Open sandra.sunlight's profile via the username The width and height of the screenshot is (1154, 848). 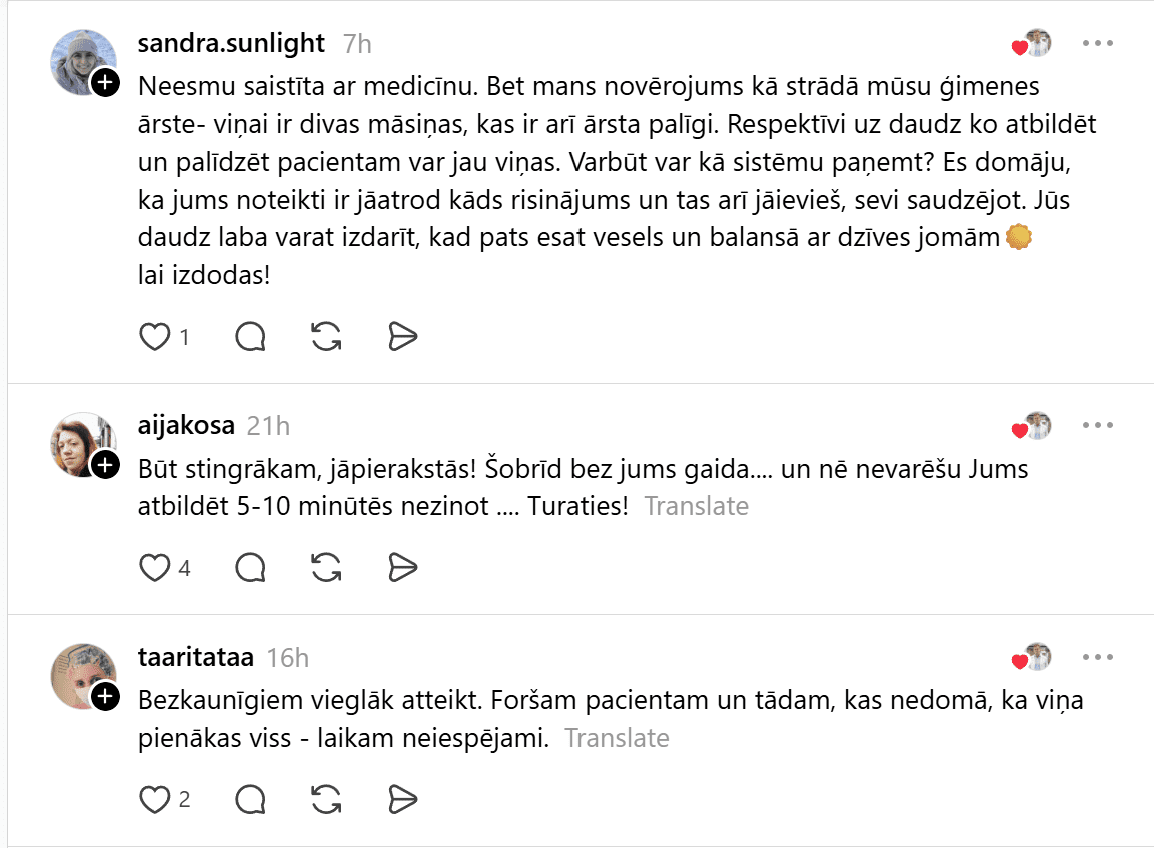231,43
